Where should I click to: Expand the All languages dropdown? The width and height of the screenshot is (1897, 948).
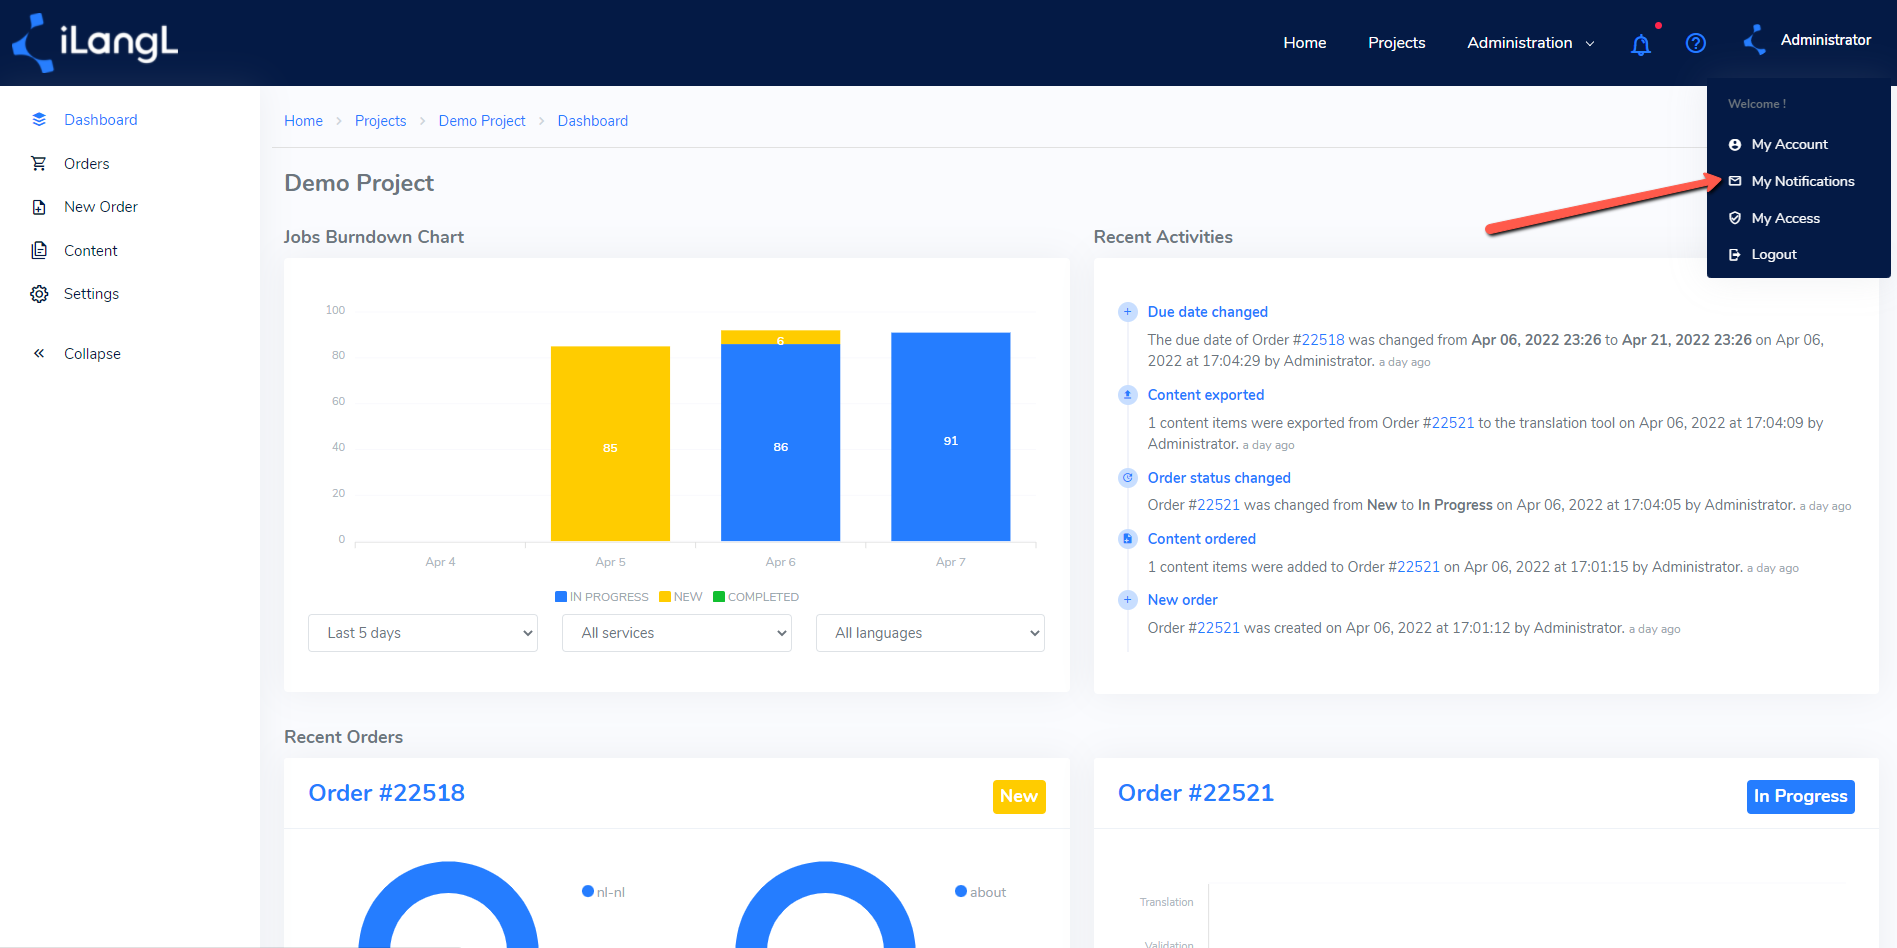(x=930, y=633)
